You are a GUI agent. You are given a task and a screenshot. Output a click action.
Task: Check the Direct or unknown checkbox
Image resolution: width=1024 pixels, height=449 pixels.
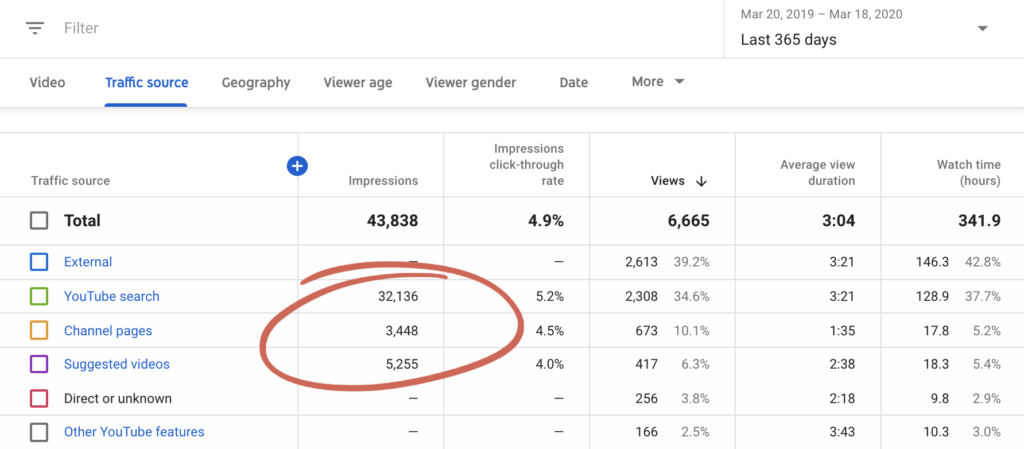click(39, 398)
